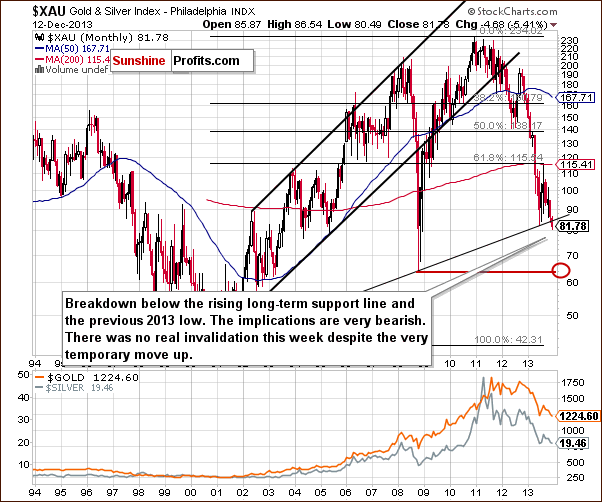Click the $XAU ticker symbol title
Image resolution: width=602 pixels, height=502 pixels.
(x=50, y=12)
